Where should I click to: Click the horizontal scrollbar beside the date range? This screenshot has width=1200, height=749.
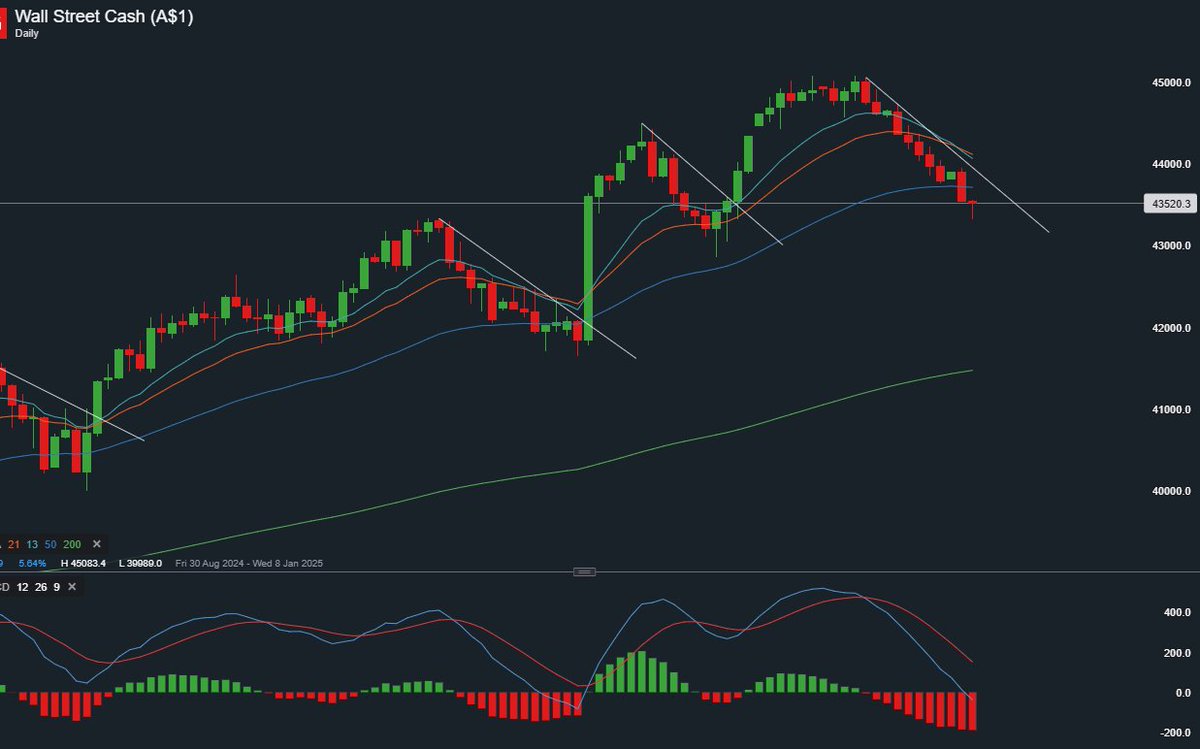coord(584,571)
